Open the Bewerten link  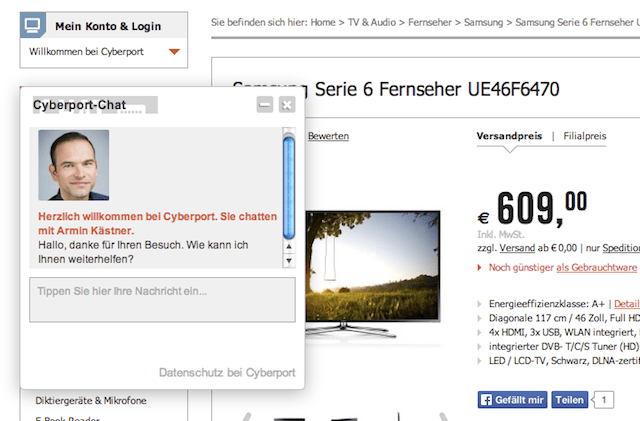(x=328, y=136)
